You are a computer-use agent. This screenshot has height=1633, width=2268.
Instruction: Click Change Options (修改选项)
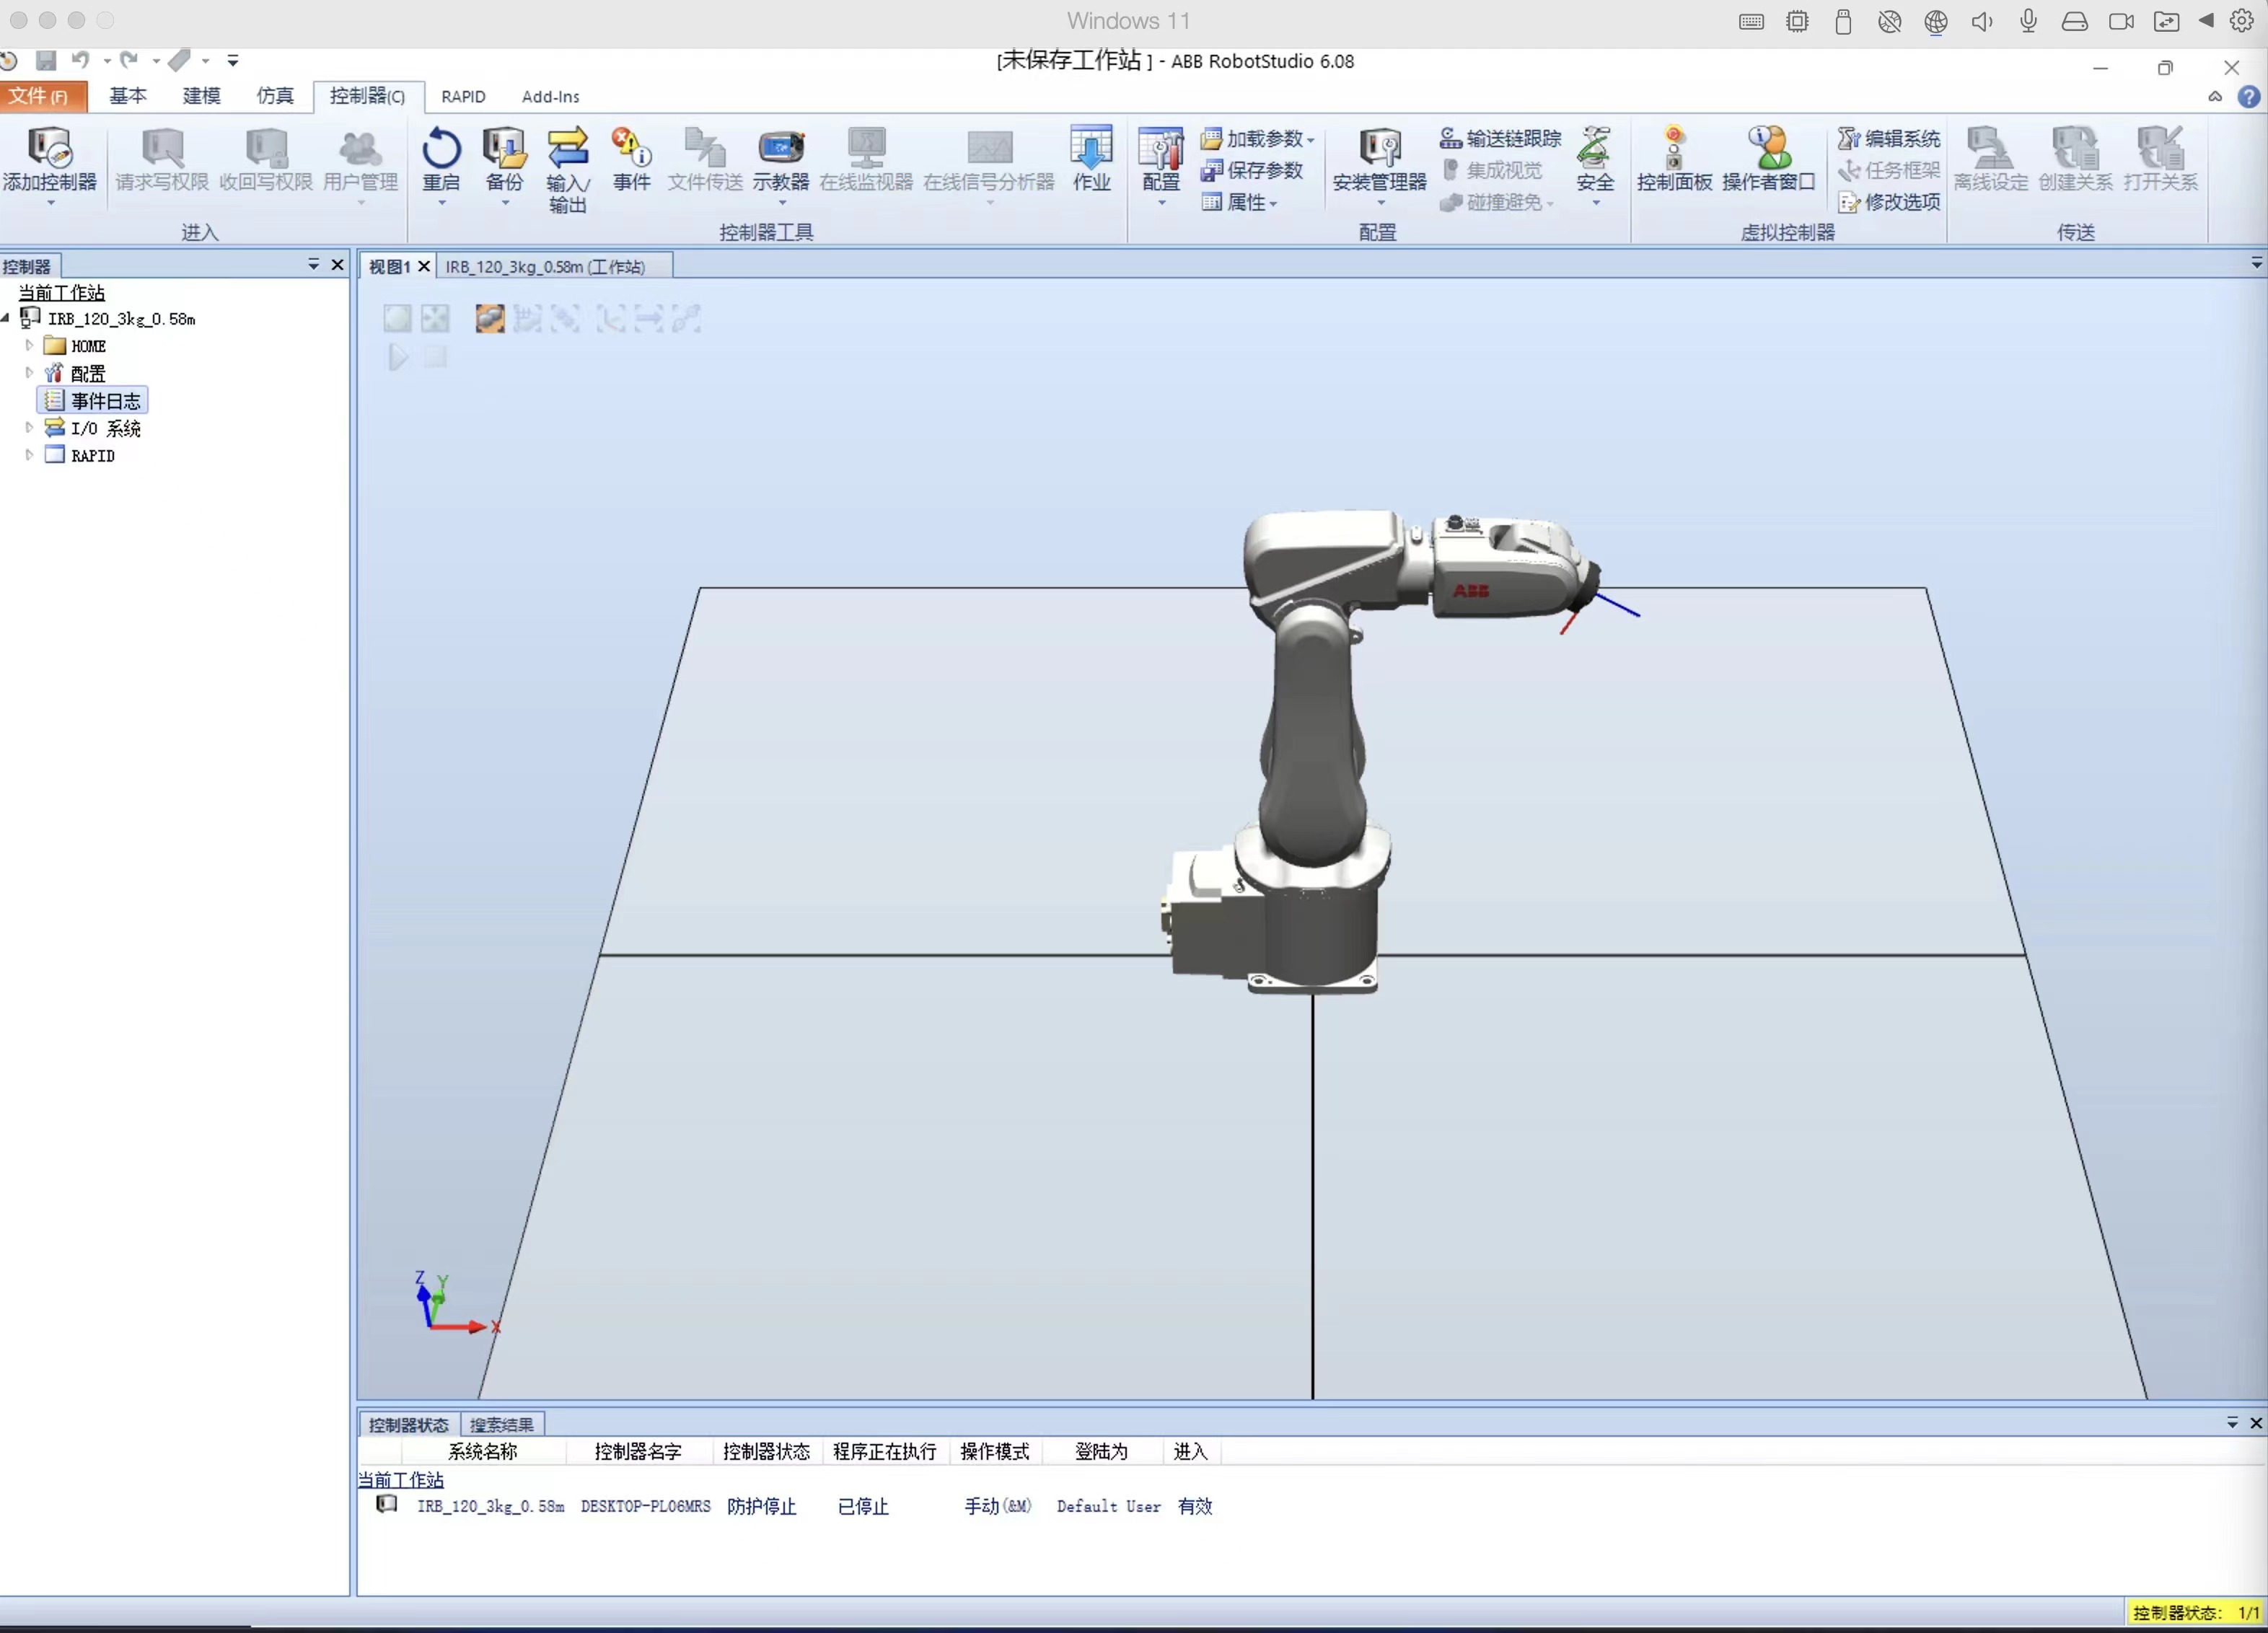(1889, 202)
